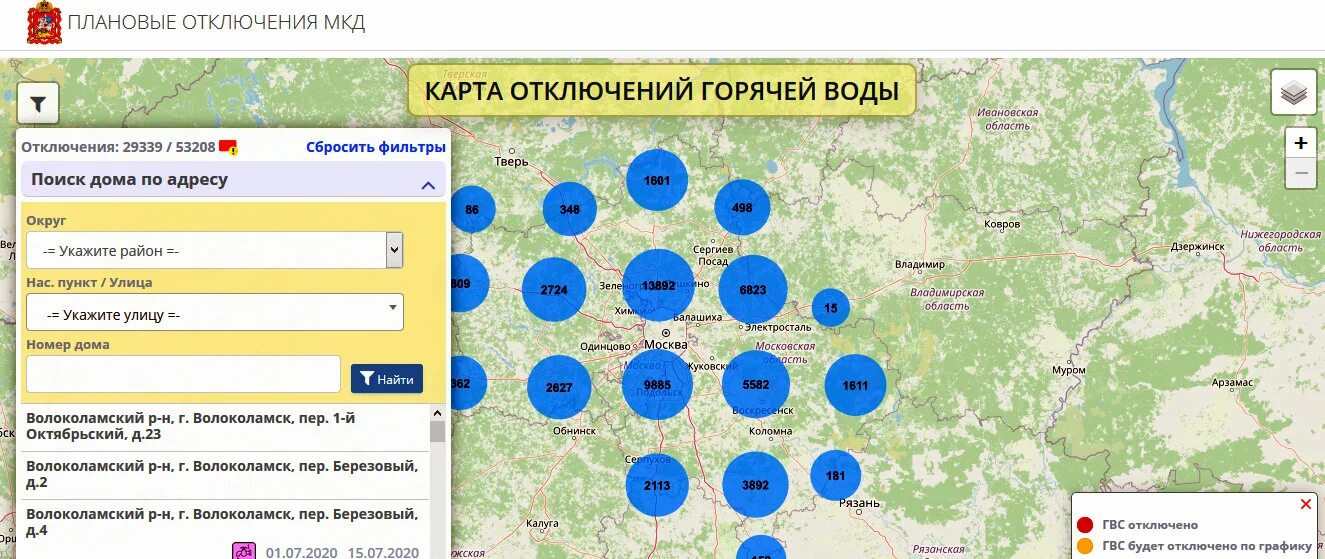Close the legend with the red X
Viewport: 1325px width, 559px height.
tap(1305, 504)
